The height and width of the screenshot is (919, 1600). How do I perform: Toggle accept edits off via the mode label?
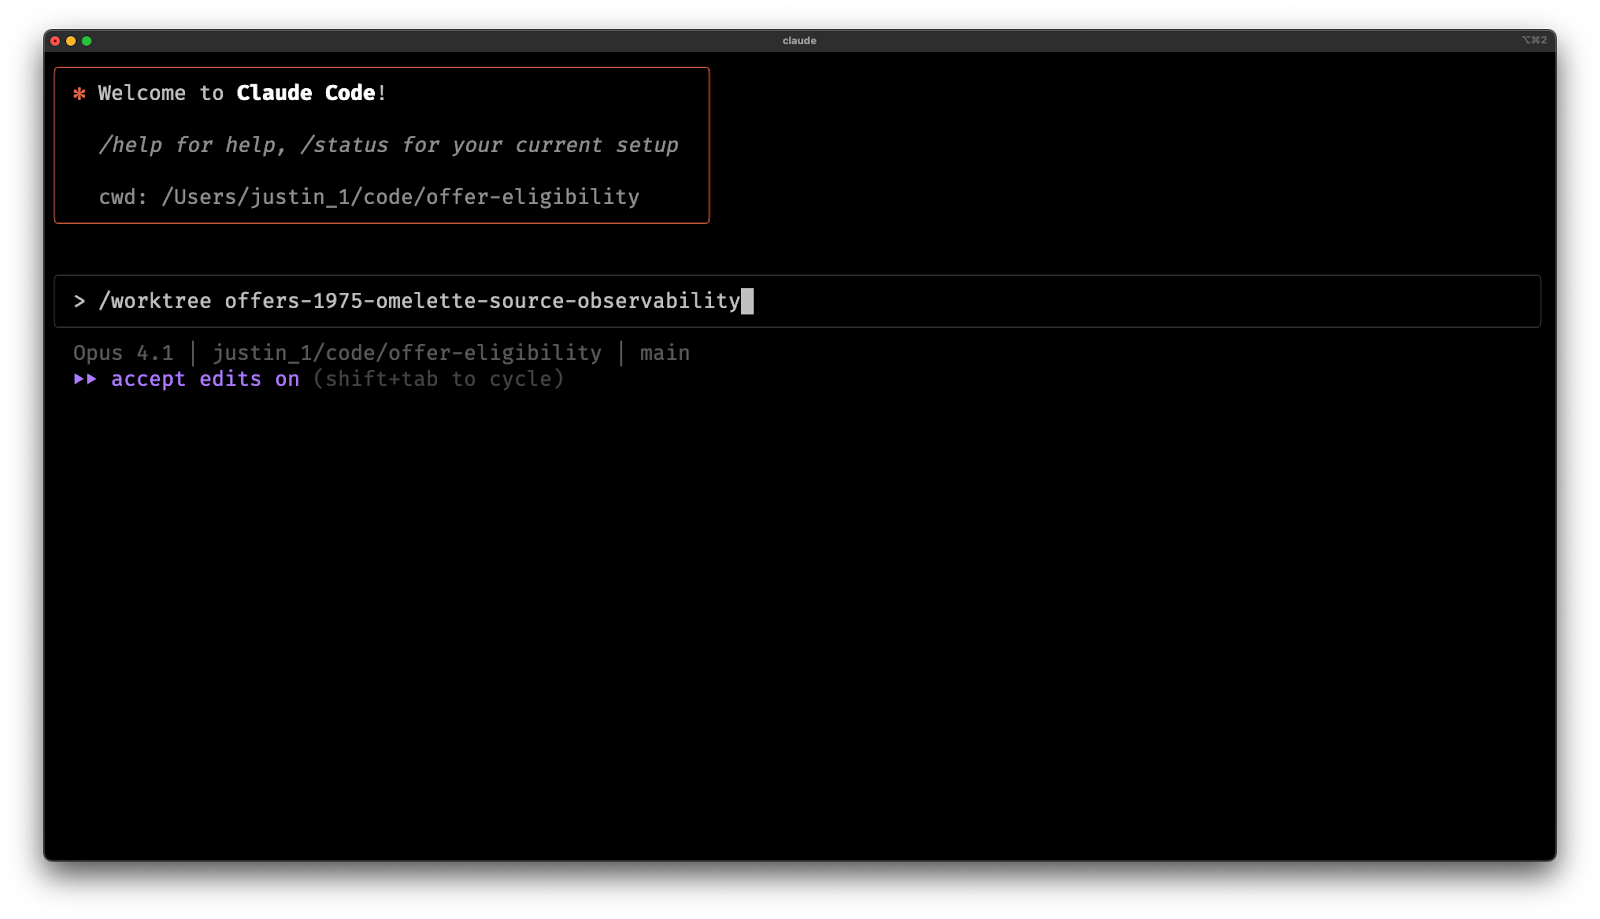[x=205, y=378]
